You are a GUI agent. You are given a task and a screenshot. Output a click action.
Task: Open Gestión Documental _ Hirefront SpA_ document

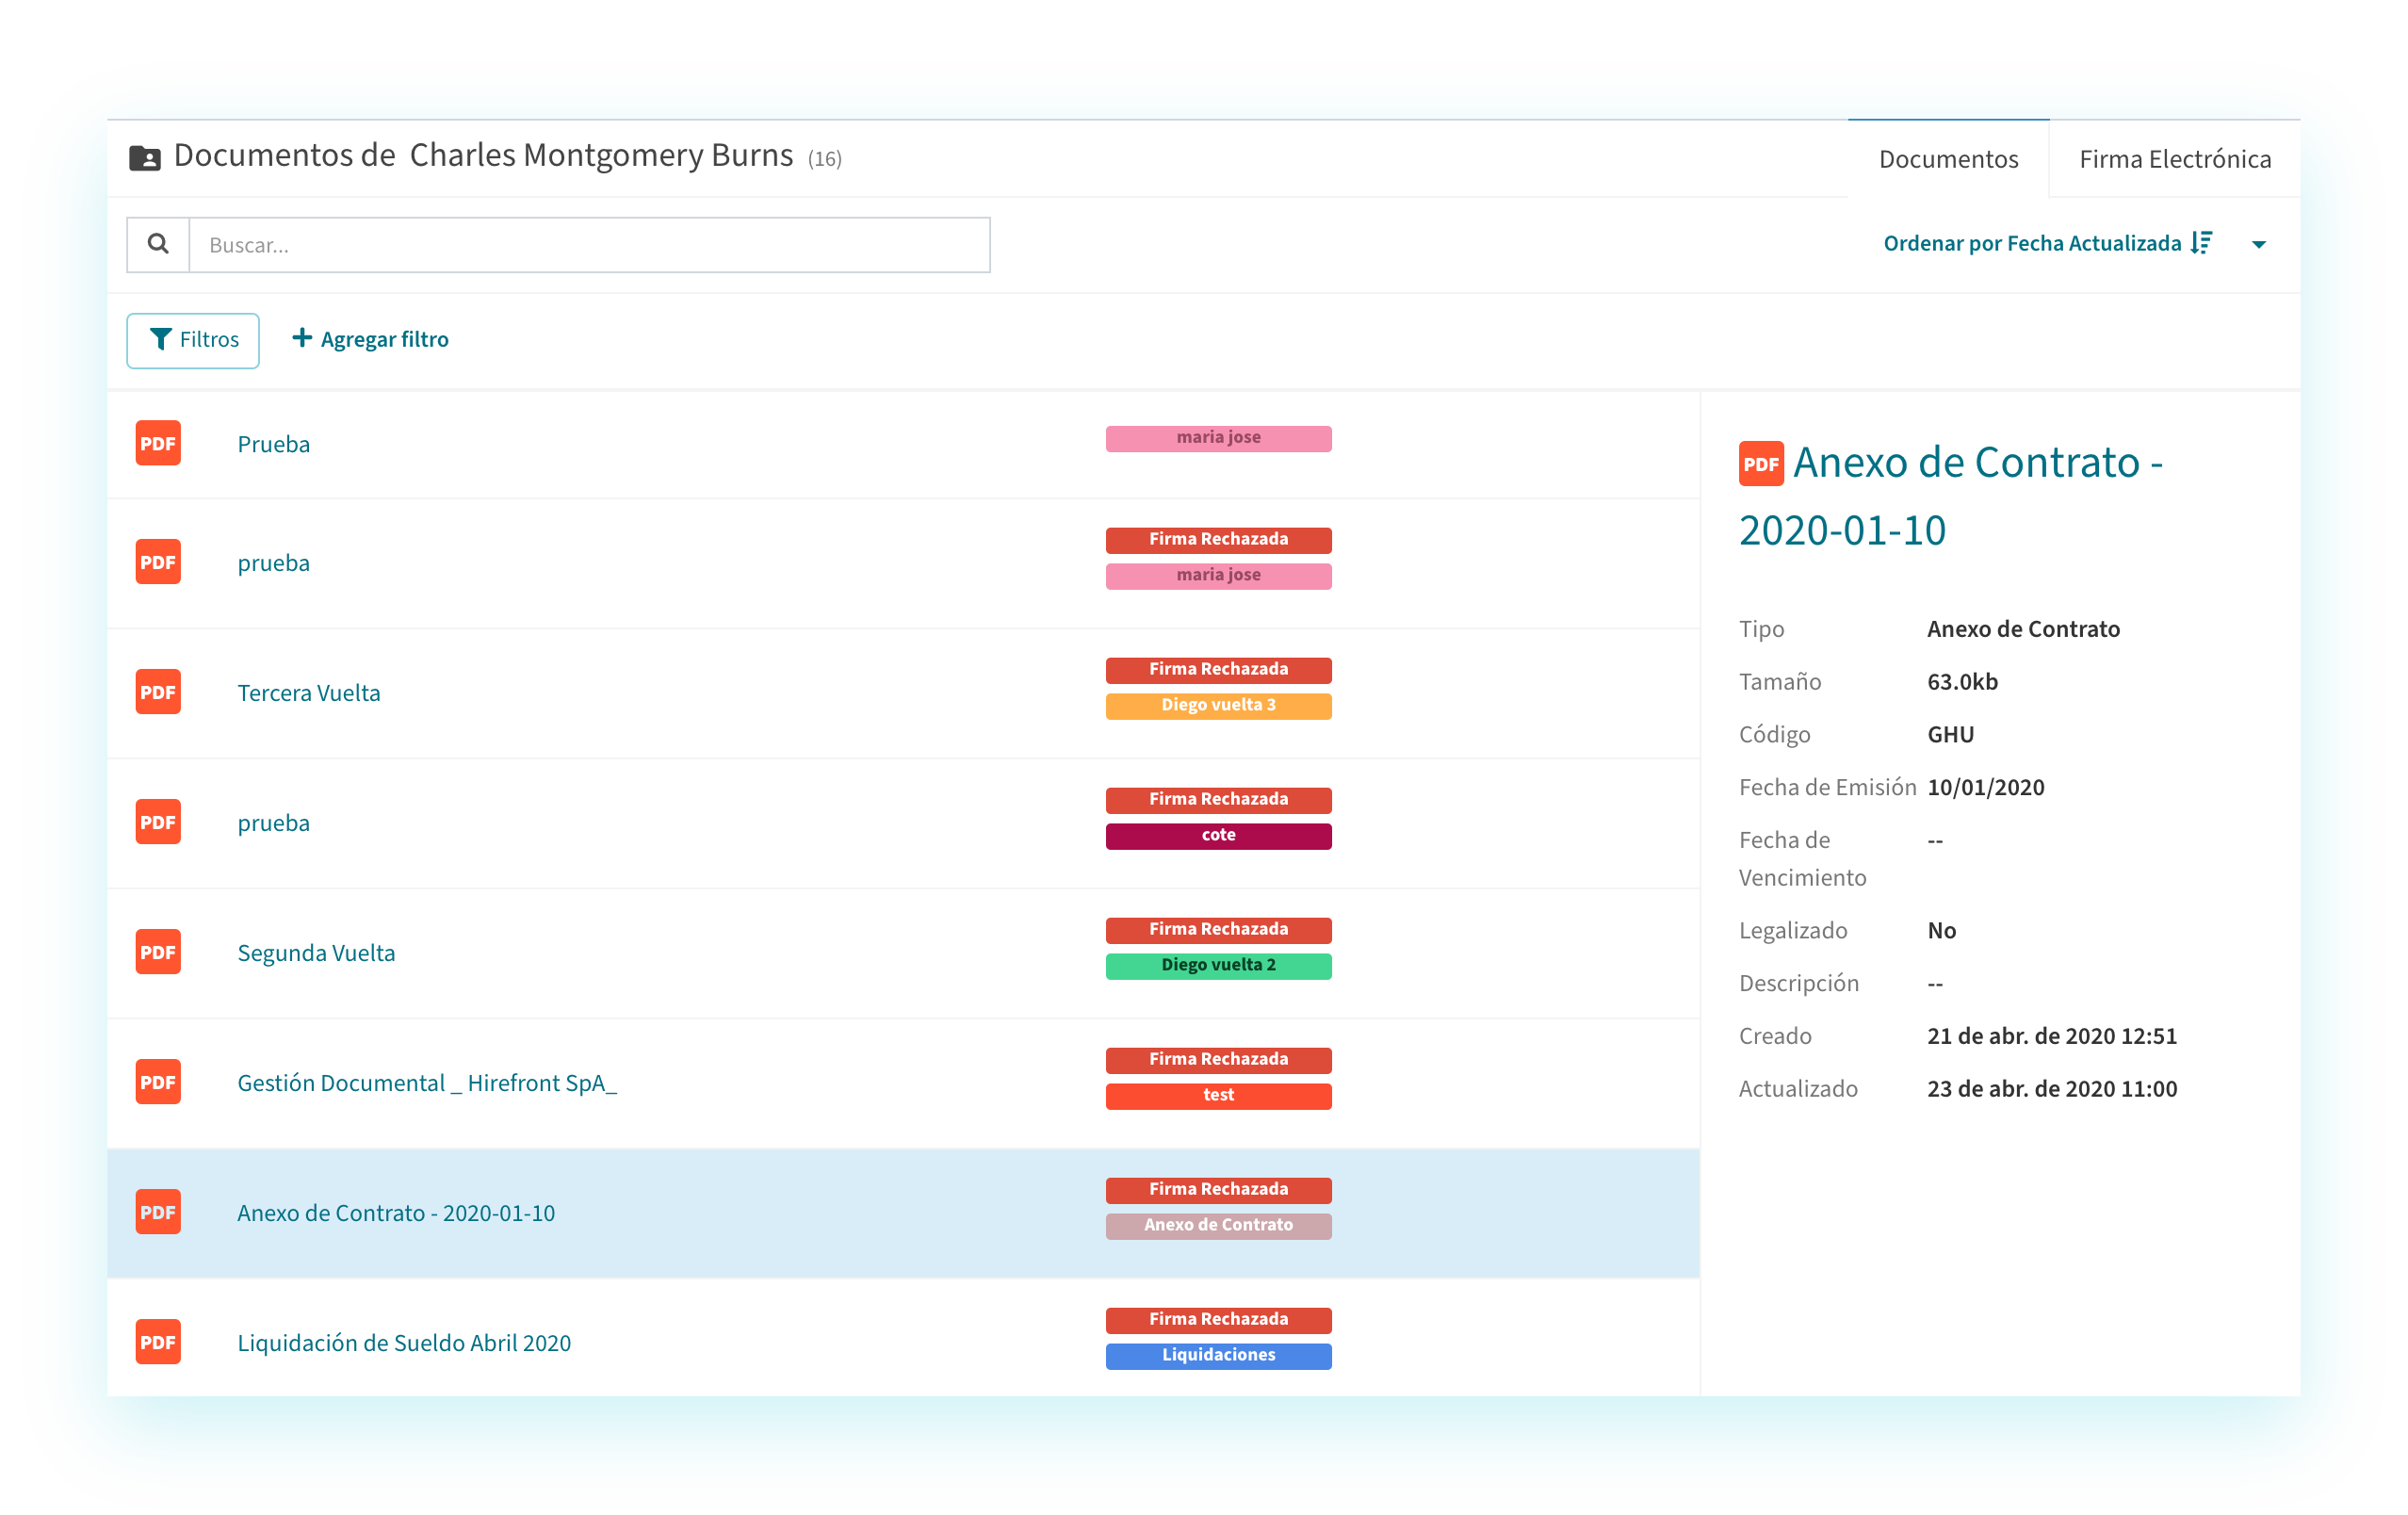pos(427,1083)
